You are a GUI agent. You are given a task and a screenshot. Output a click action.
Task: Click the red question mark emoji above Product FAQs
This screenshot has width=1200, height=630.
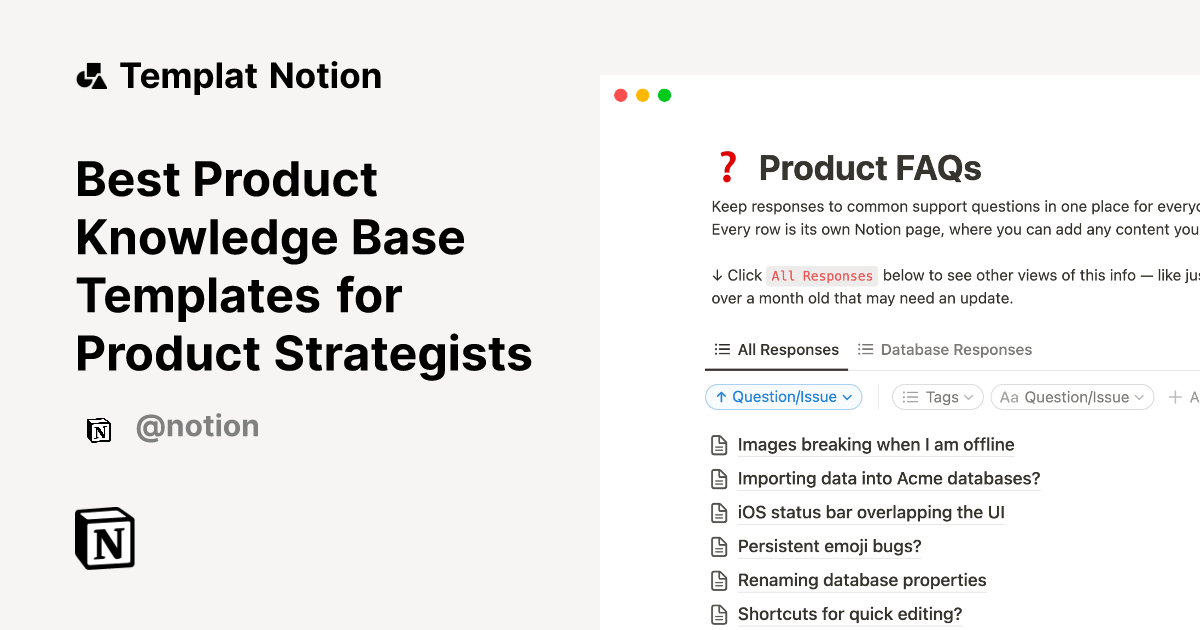pos(727,166)
